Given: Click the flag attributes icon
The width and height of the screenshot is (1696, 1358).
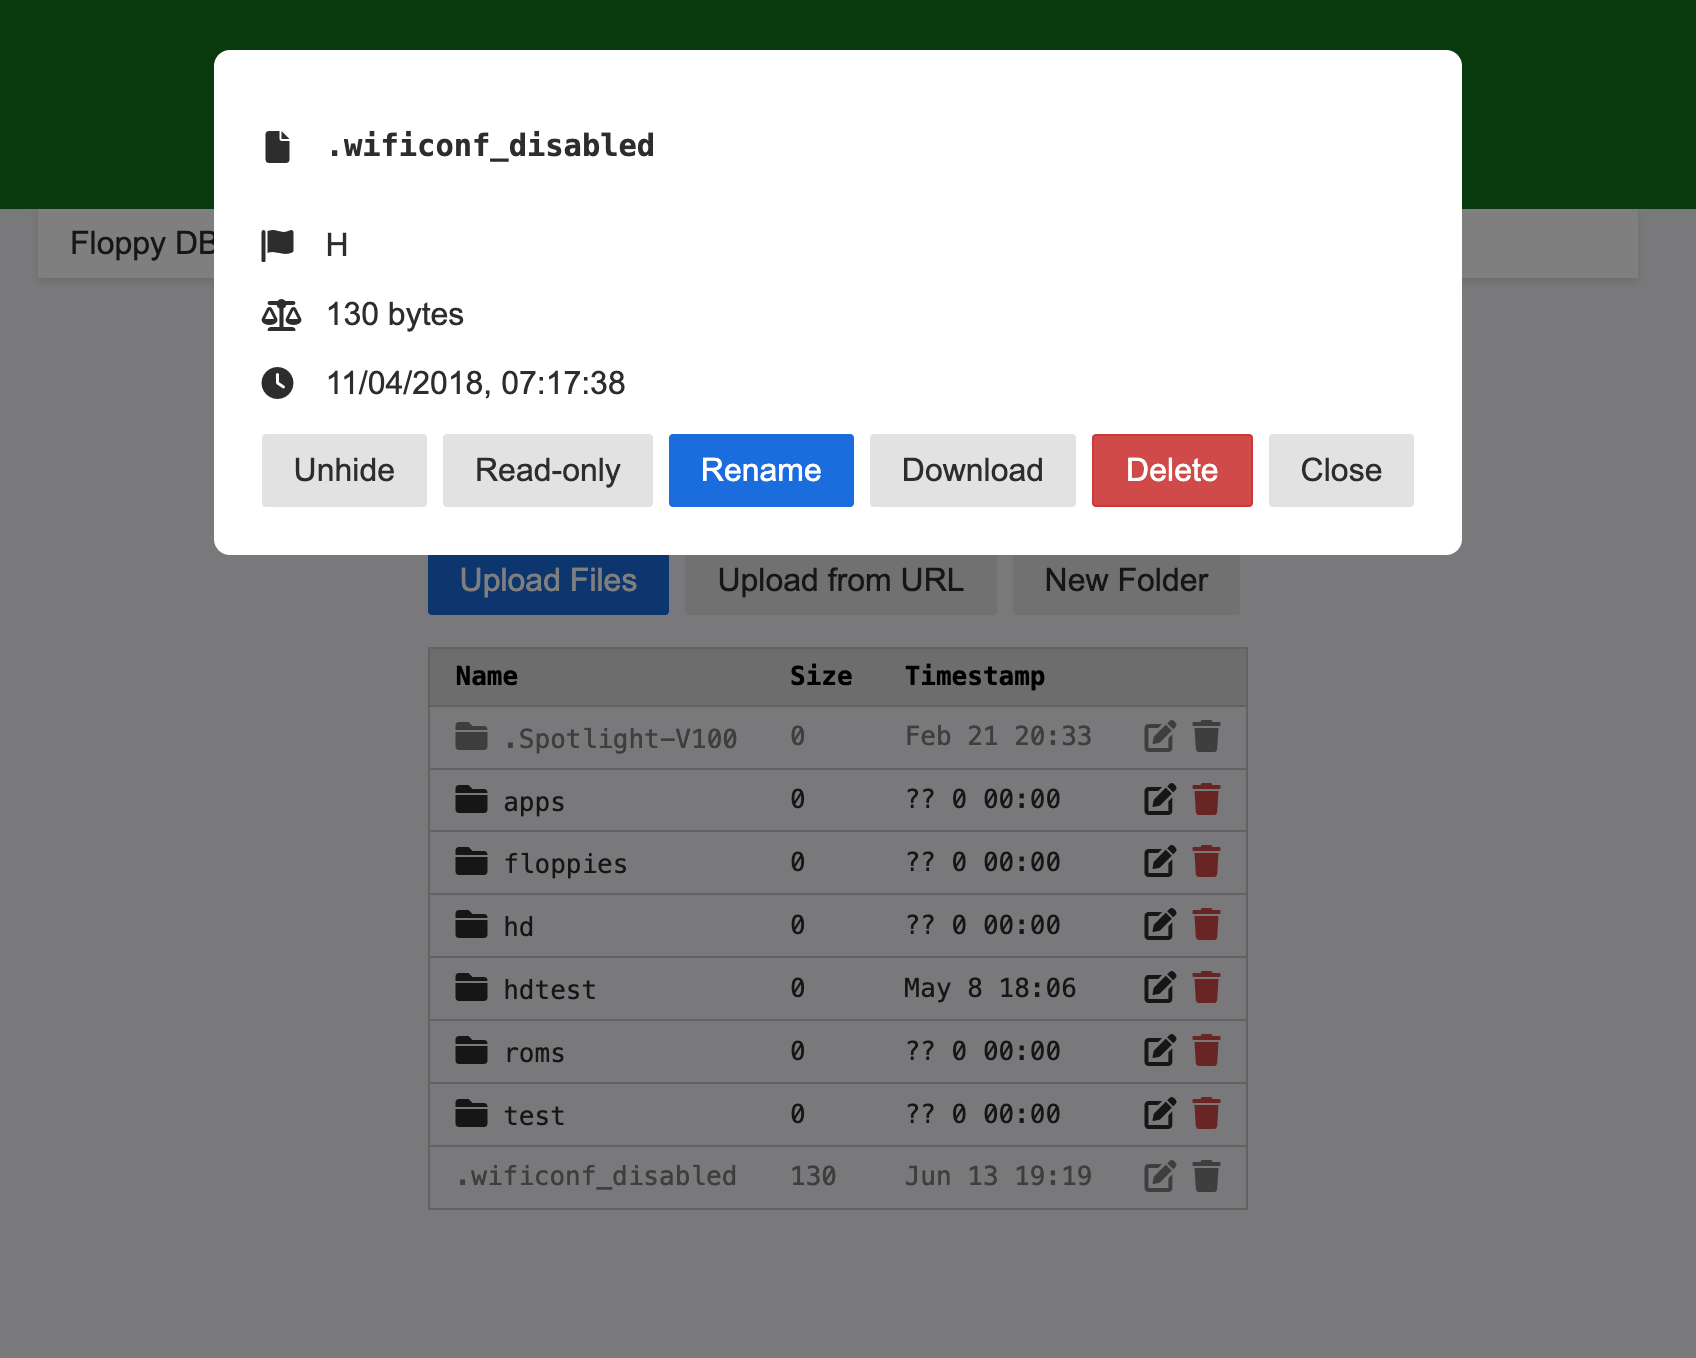Looking at the screenshot, I should pyautogui.click(x=278, y=244).
